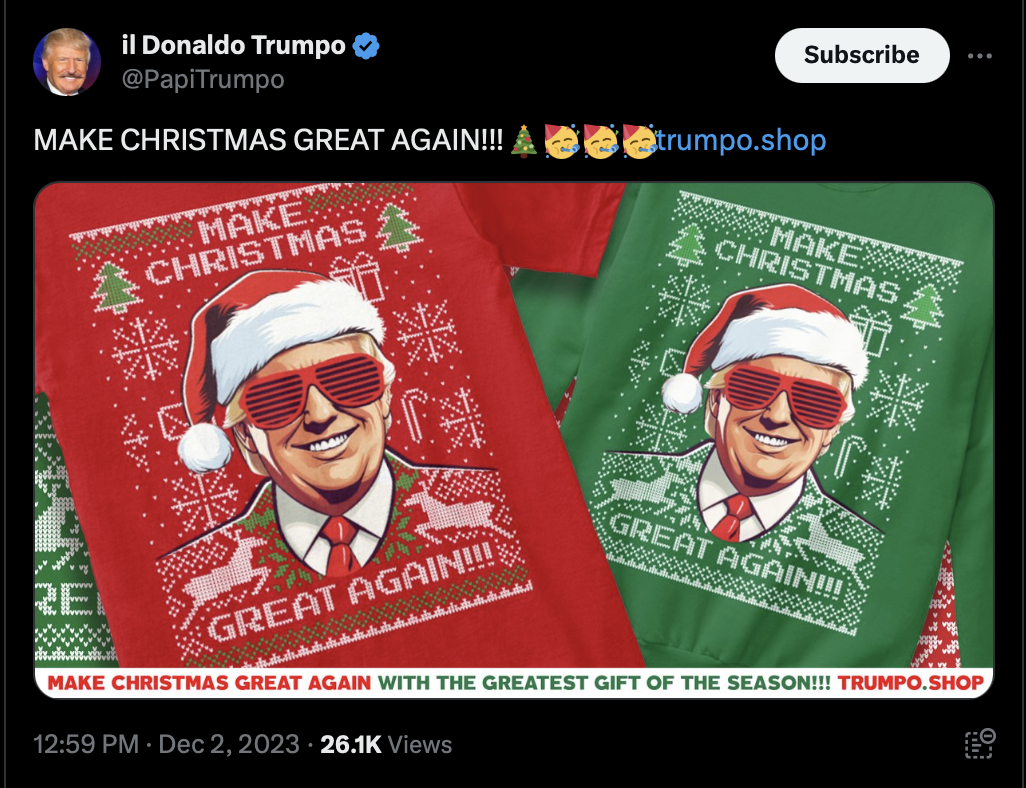
Task: Click the first party face emoji
Action: (x=561, y=141)
